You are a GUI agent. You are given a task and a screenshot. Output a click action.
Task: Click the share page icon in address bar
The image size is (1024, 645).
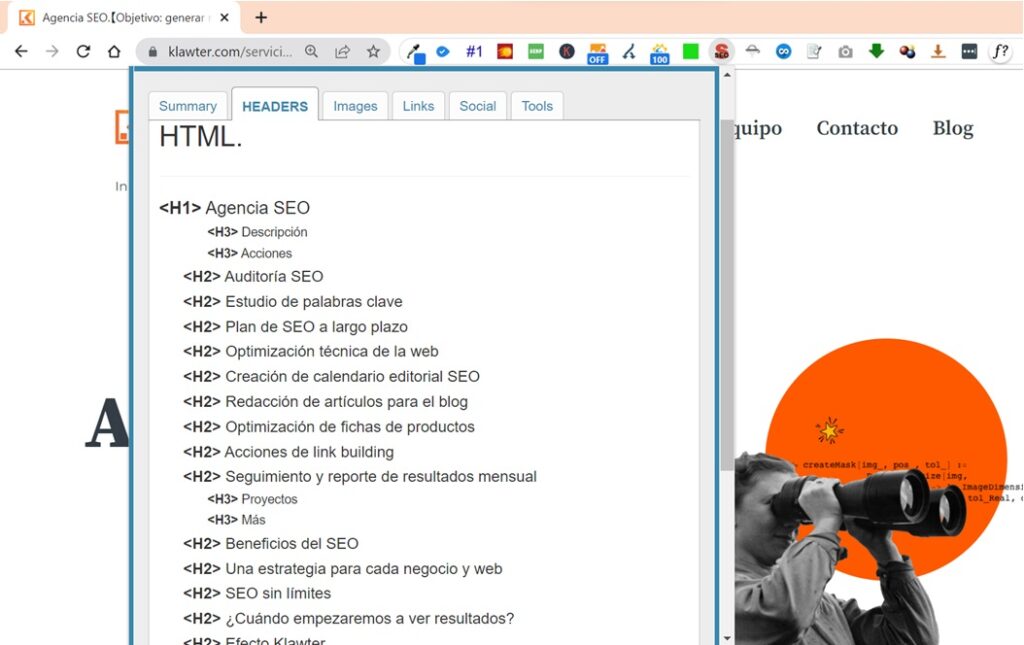[x=342, y=51]
